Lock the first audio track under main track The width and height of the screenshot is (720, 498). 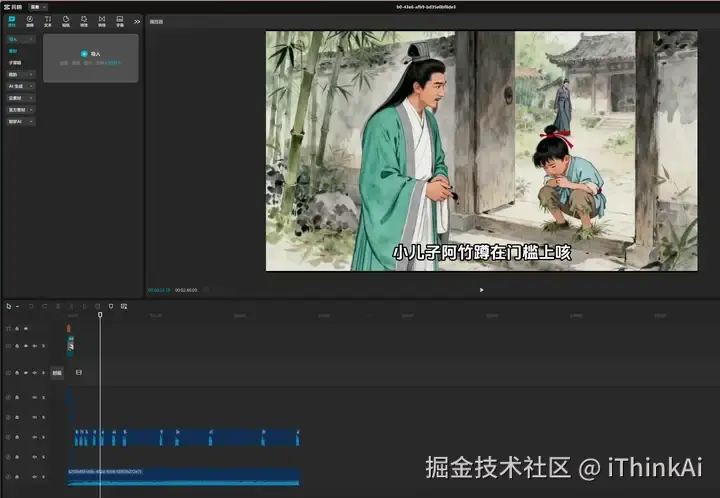[x=17, y=397]
